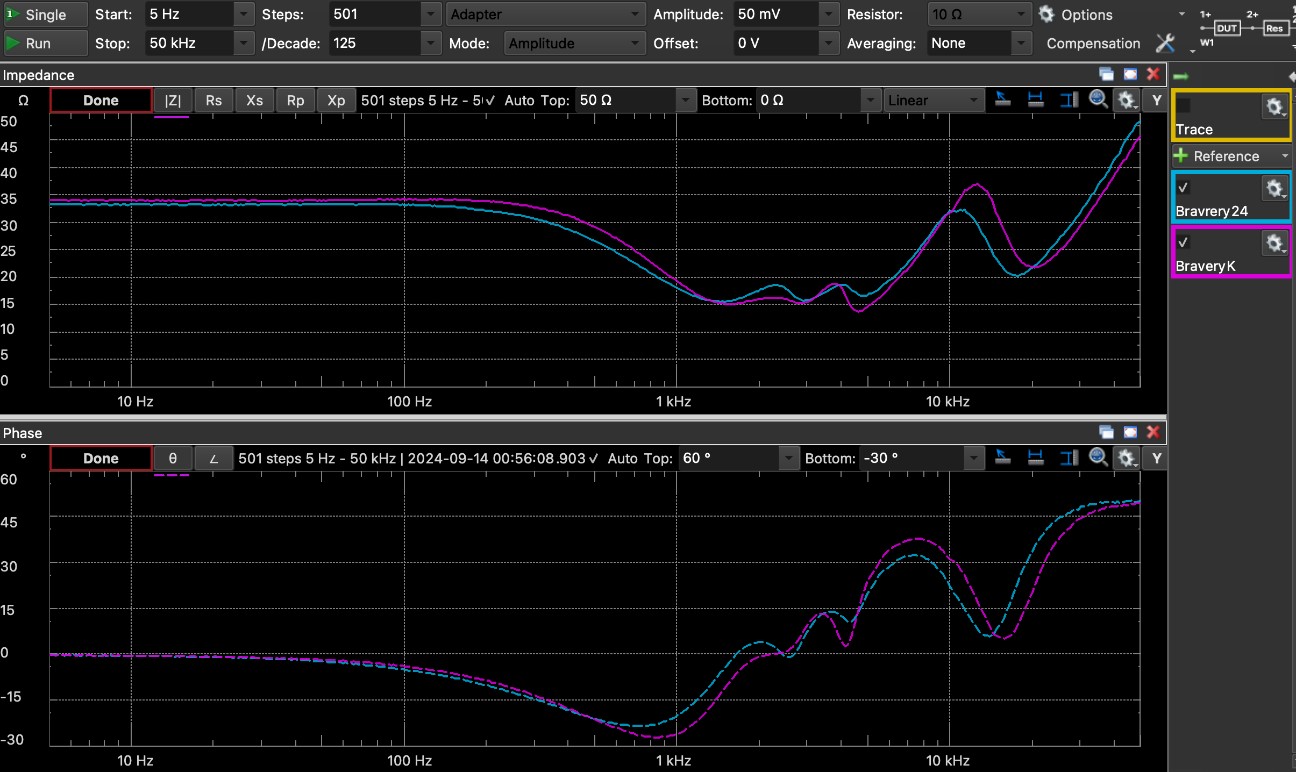1296x772 pixels.
Task: Expand the Offset 0 V dropdown
Action: [x=829, y=43]
